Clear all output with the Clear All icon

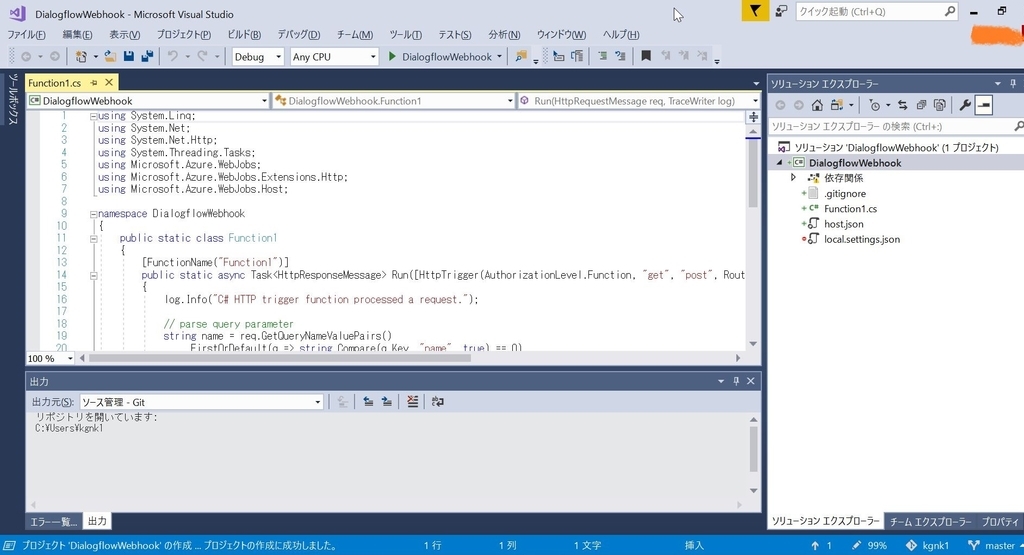tap(412, 402)
